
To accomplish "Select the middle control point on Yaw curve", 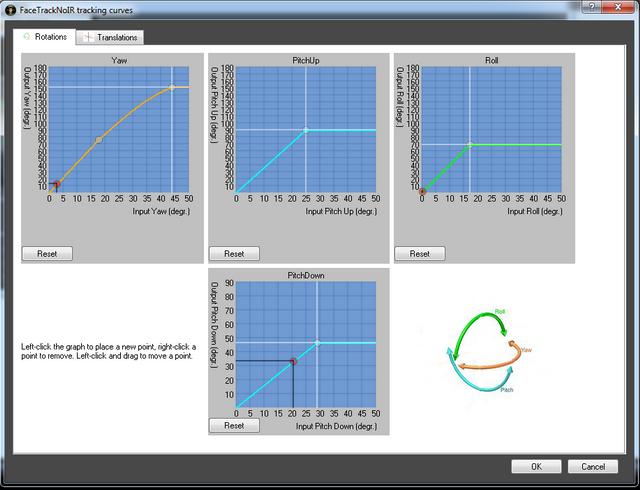I will (98, 140).
